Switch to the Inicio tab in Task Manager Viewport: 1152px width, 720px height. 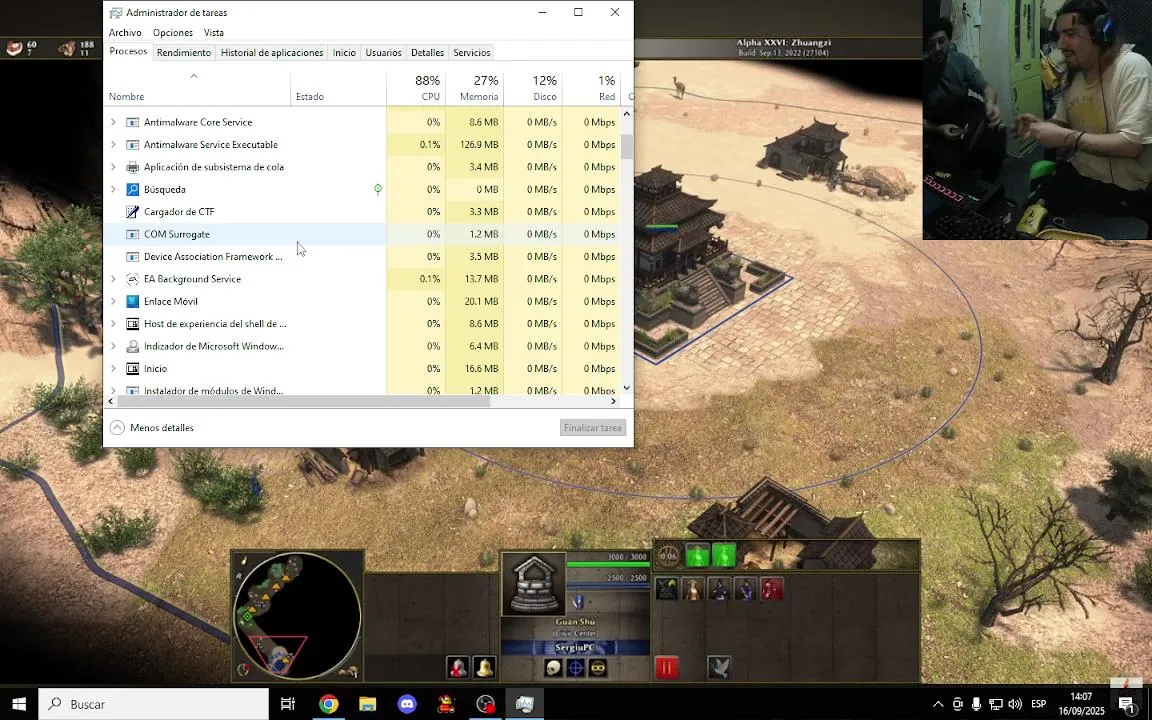point(344,52)
